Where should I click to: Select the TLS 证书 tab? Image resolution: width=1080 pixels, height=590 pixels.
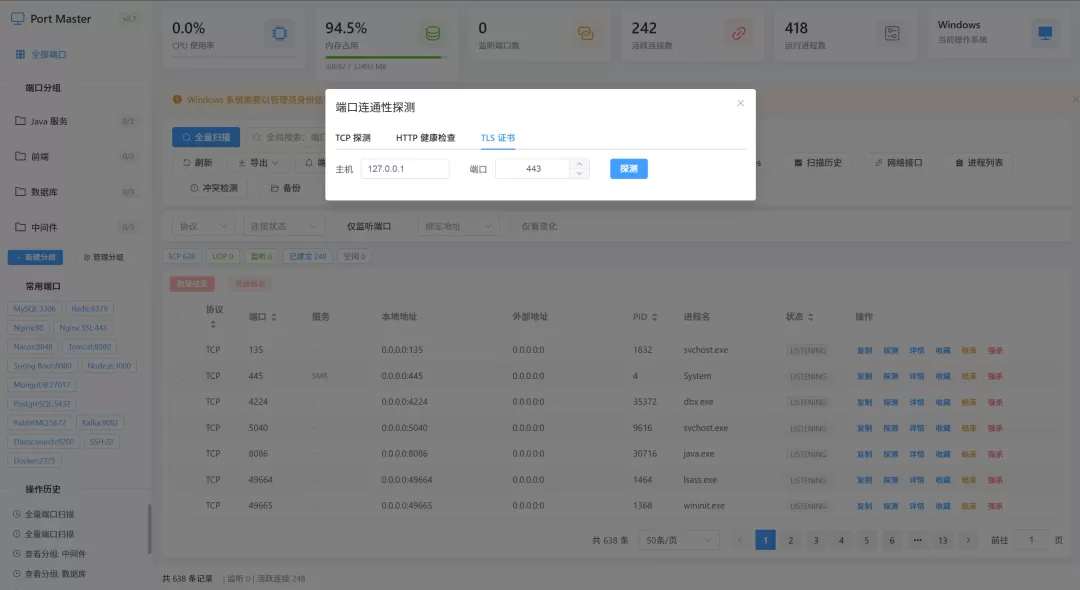[x=498, y=138]
